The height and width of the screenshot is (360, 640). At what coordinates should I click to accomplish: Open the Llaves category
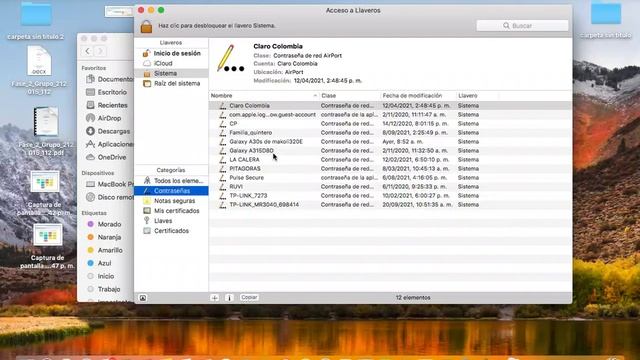coord(171,221)
